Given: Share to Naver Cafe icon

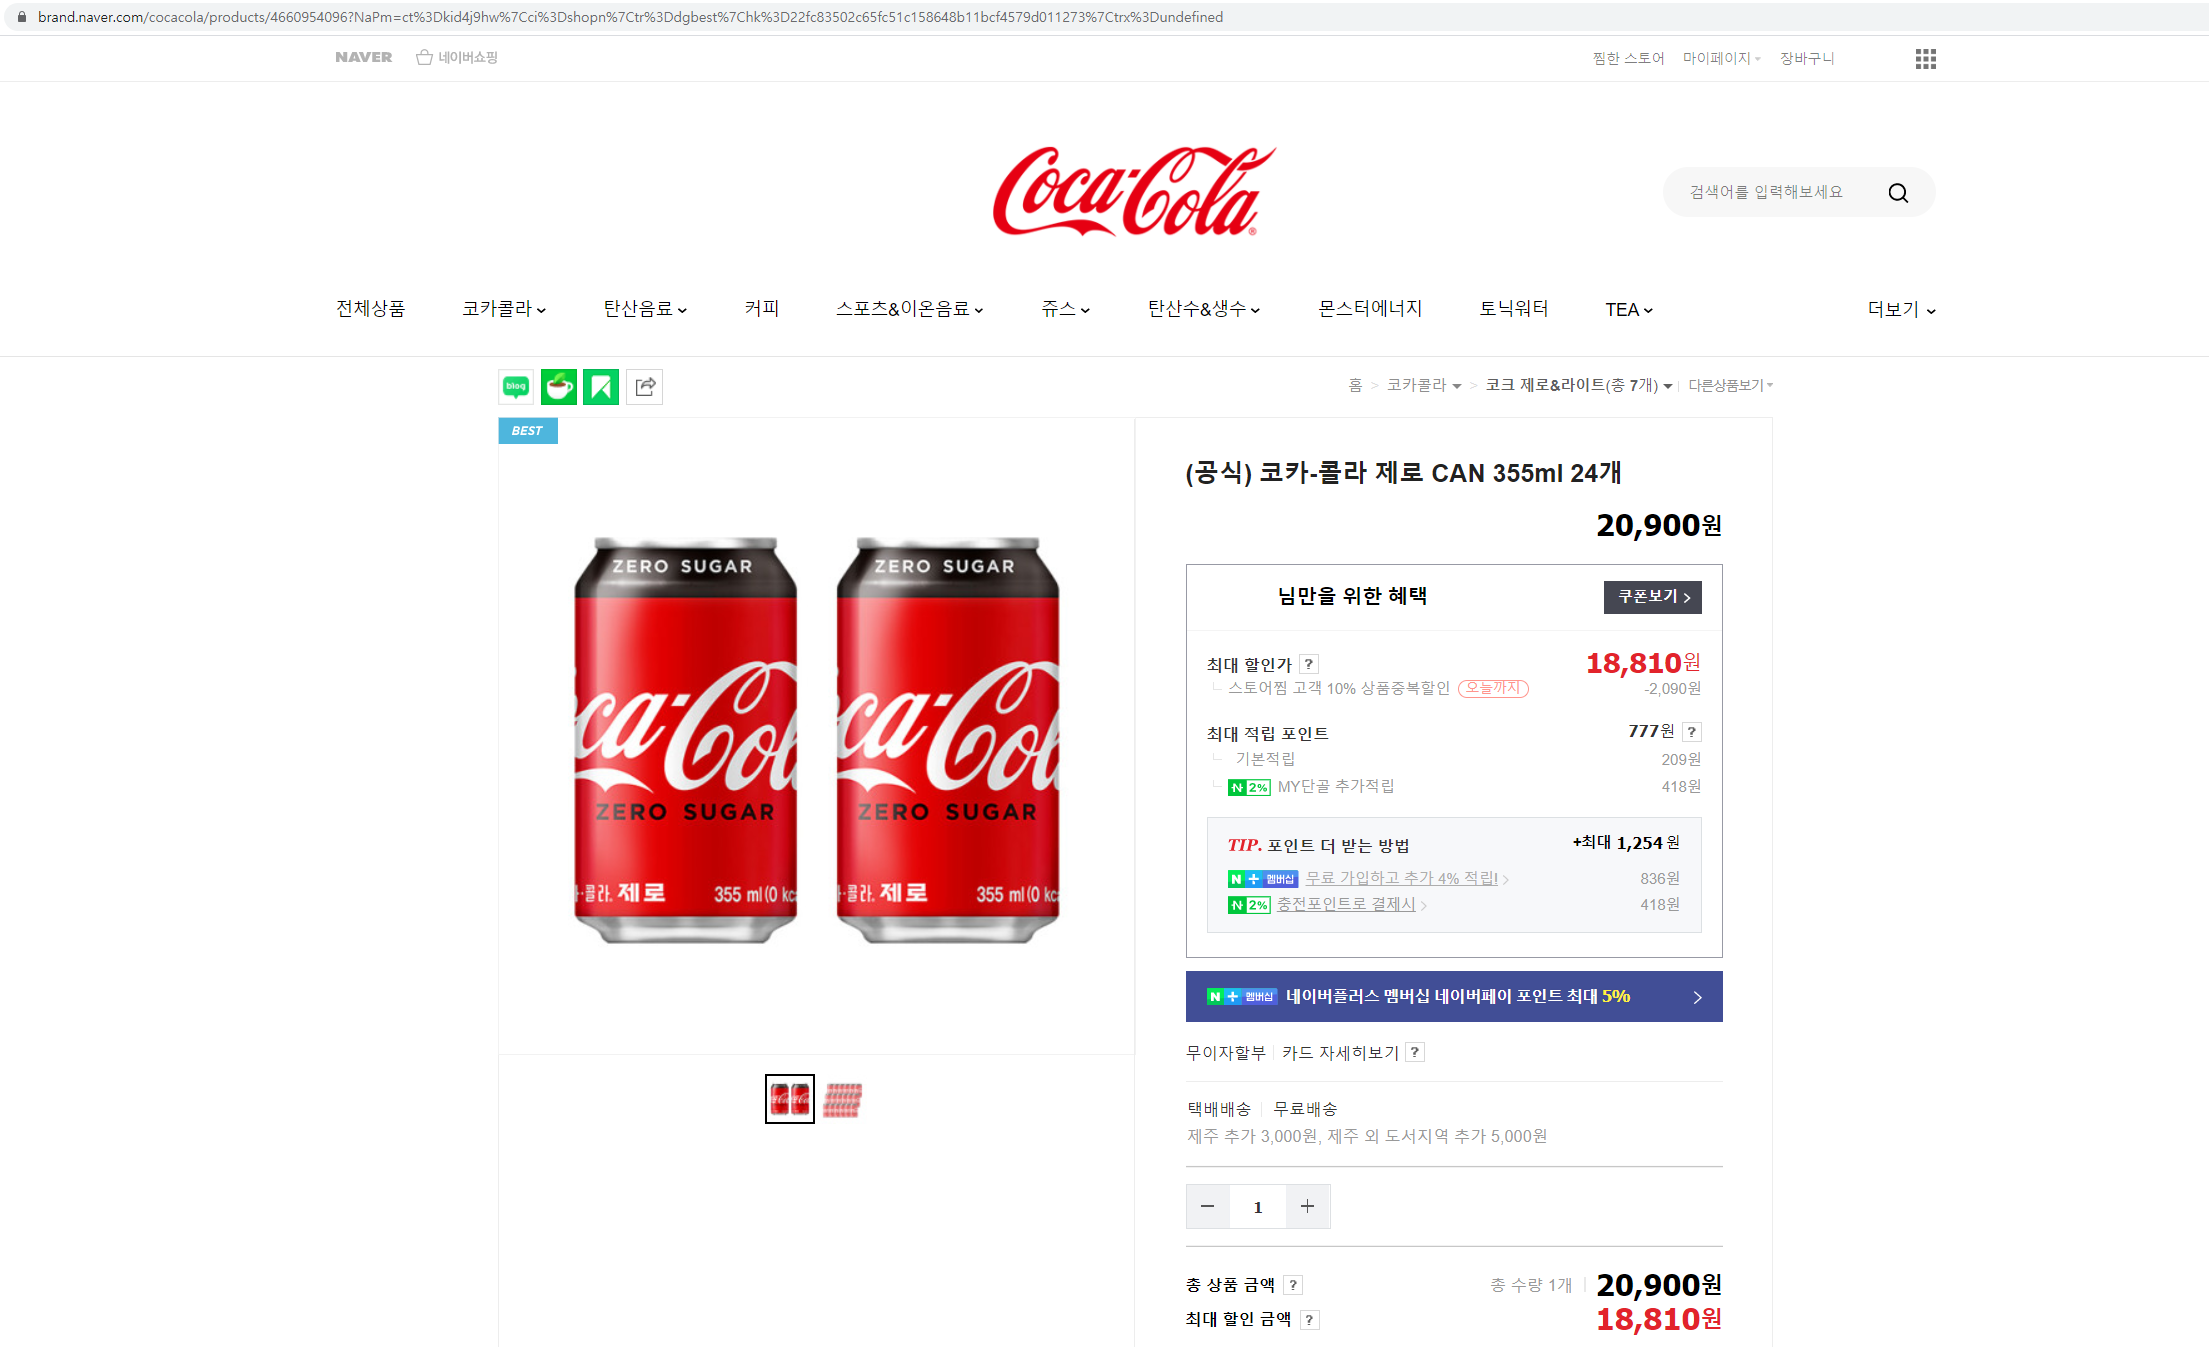Looking at the screenshot, I should (x=558, y=387).
